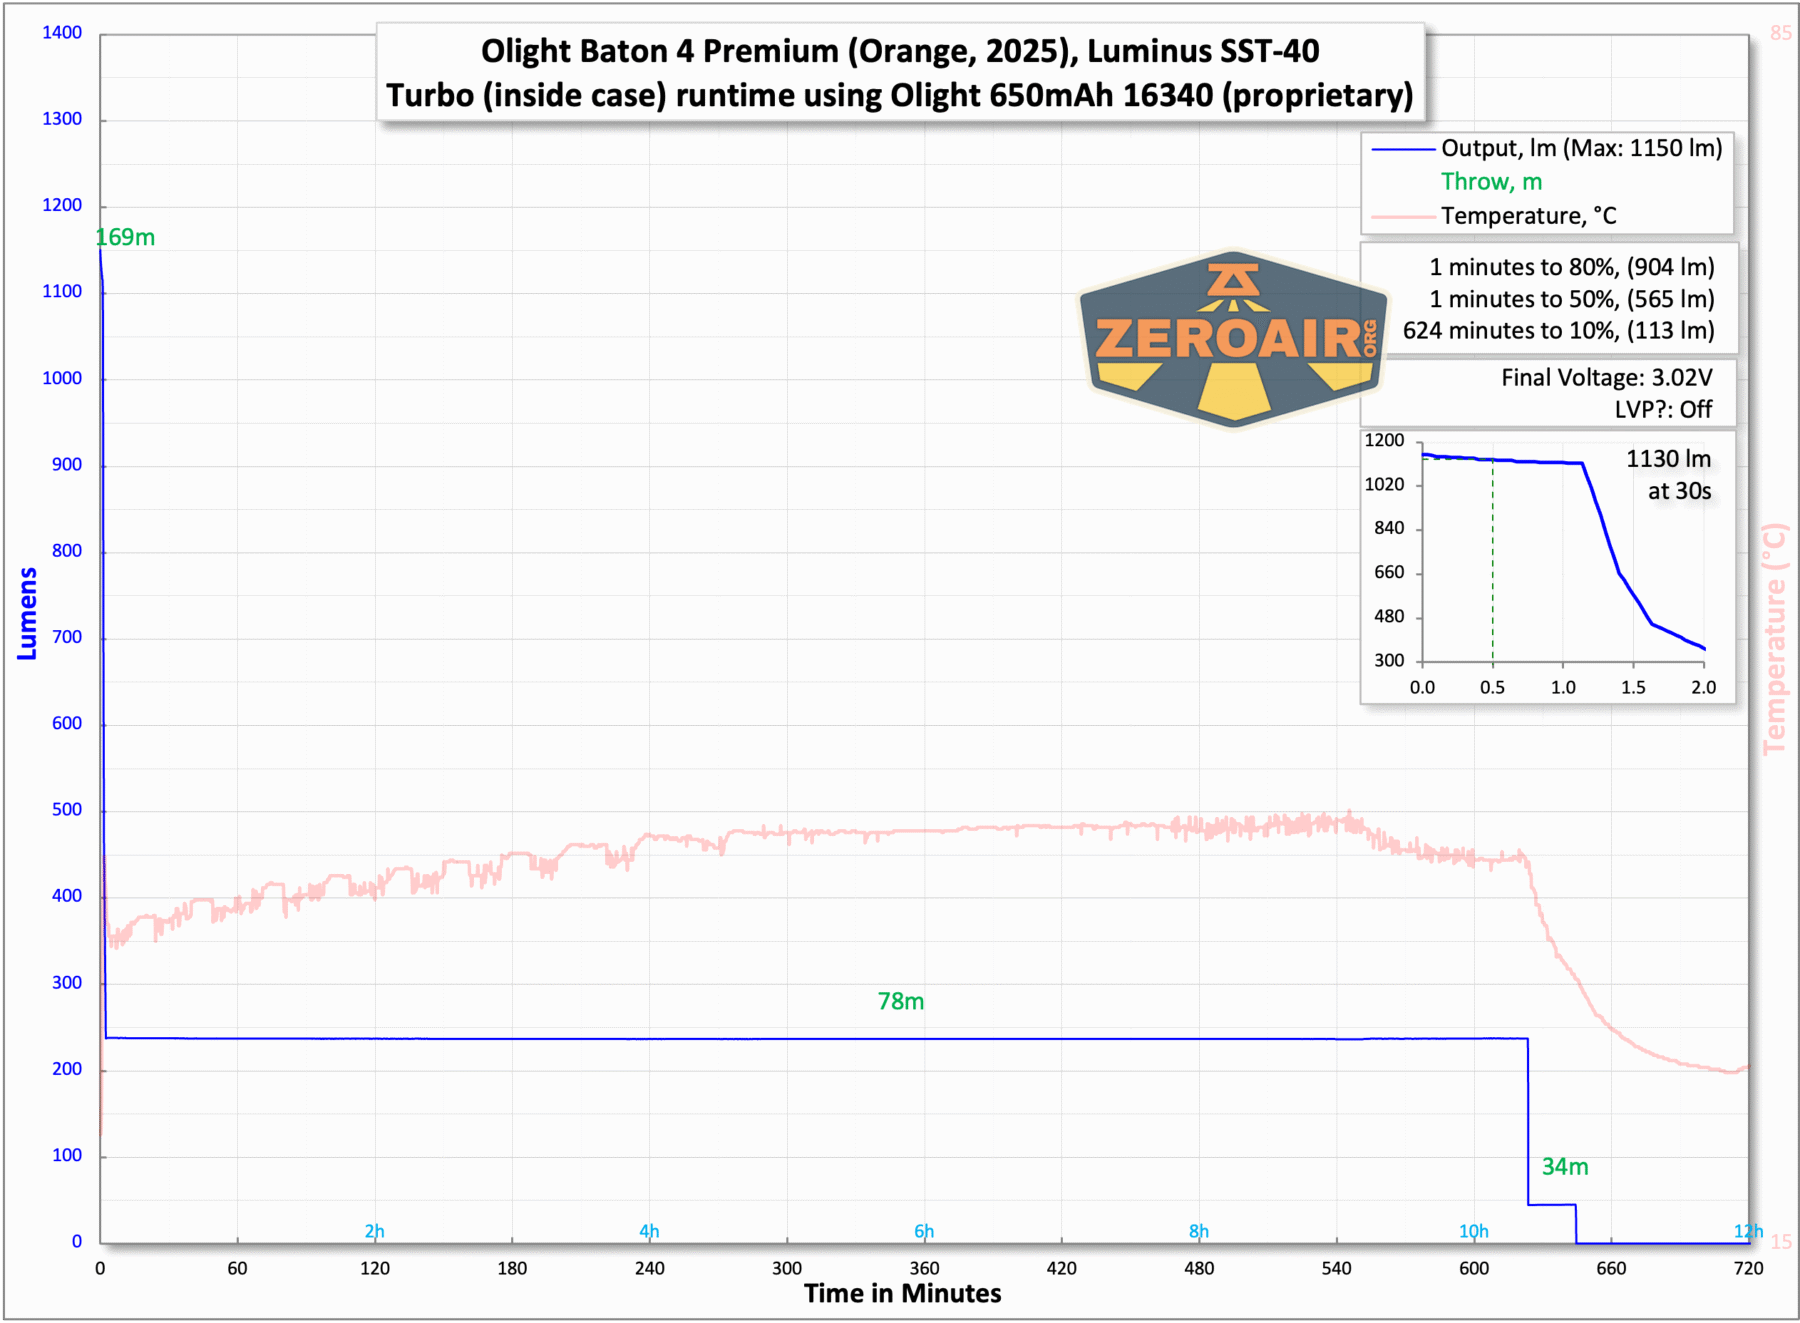The height and width of the screenshot is (1323, 1800).
Task: Click the 12h marker at chart edge
Action: coord(1747,1233)
